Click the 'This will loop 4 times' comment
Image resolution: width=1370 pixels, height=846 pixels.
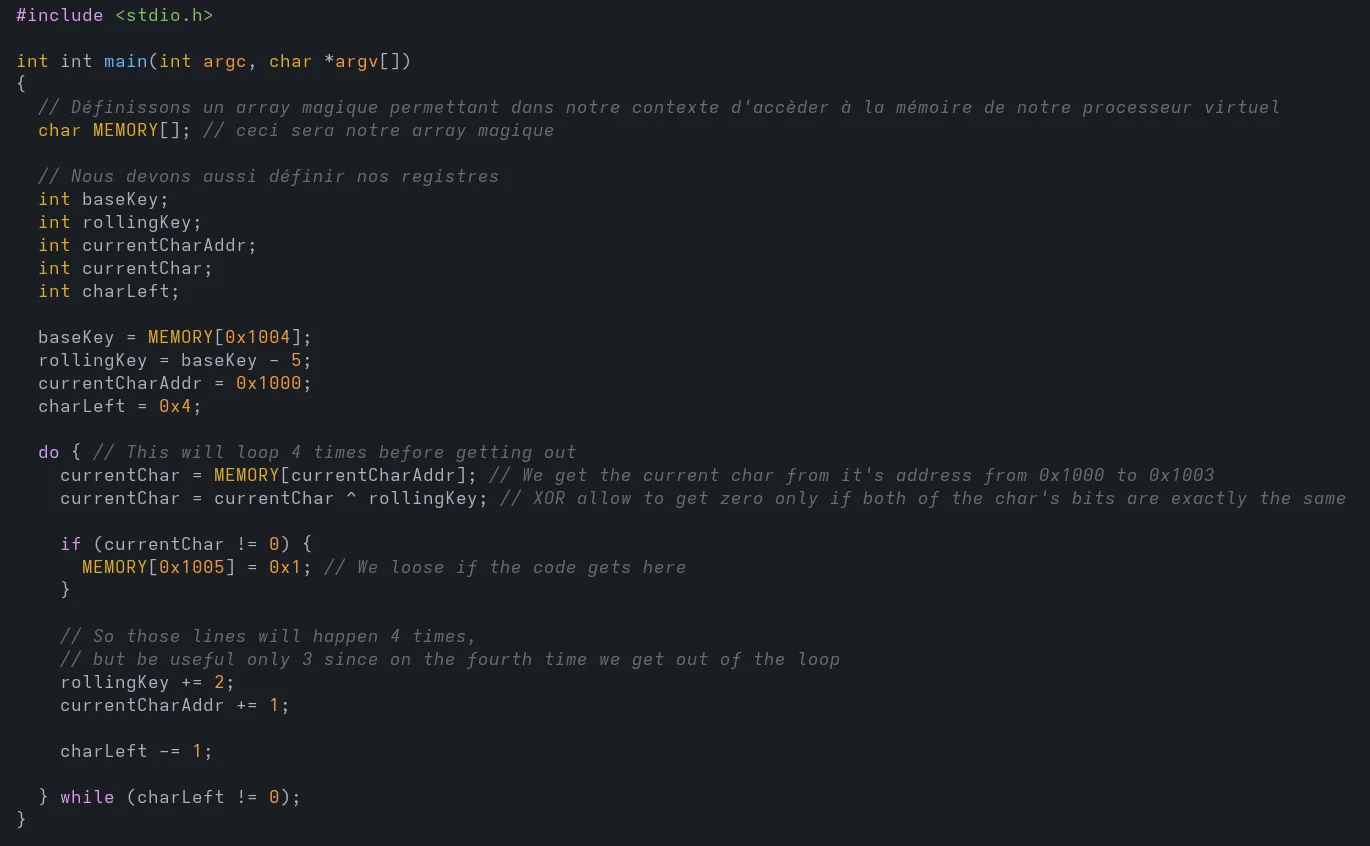[334, 452]
